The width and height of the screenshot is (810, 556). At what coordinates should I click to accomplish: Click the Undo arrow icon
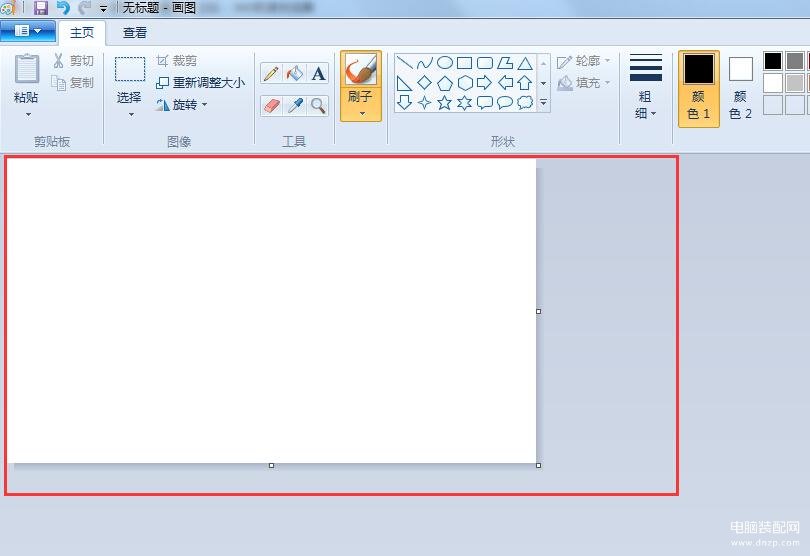[x=63, y=8]
